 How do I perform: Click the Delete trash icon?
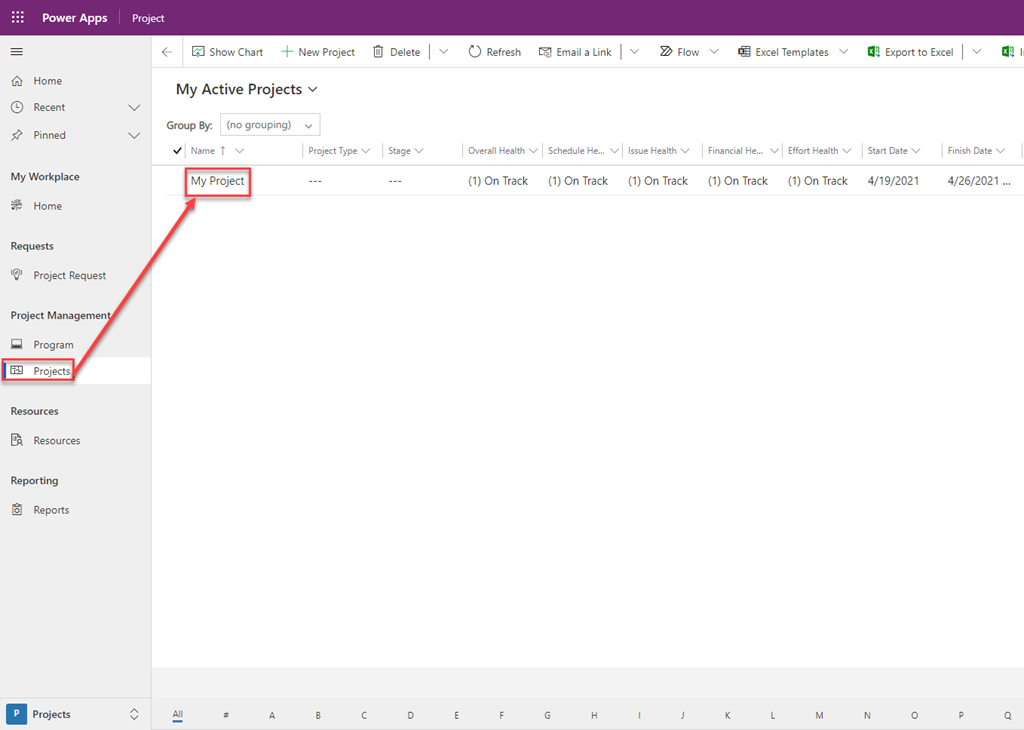click(379, 52)
